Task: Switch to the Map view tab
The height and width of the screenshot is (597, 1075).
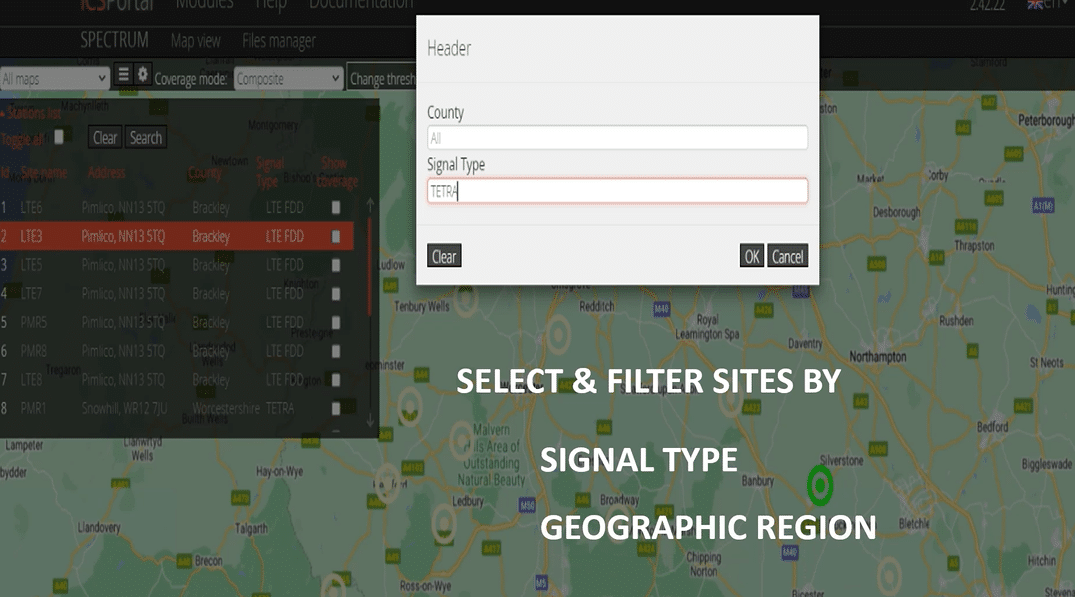Action: [195, 41]
